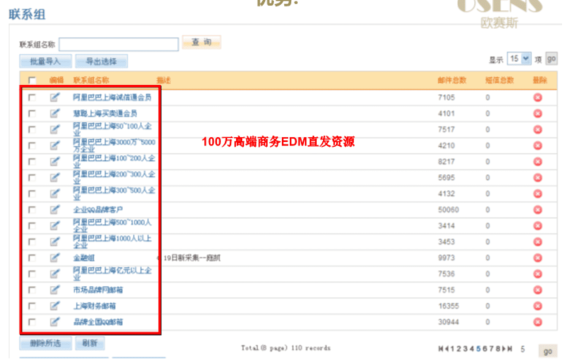
Task: Open the 显示 15 items-per-page dropdown
Action: click(519, 59)
